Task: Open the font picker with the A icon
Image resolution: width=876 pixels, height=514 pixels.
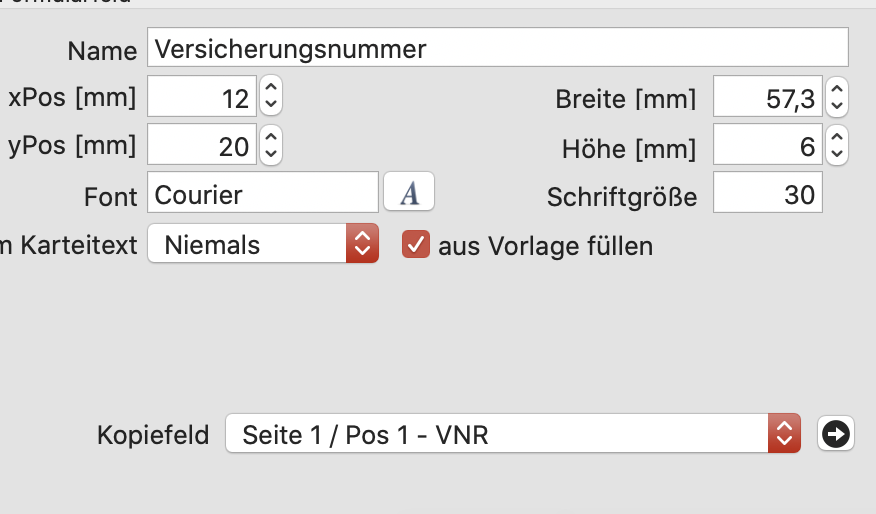Action: tap(409, 192)
